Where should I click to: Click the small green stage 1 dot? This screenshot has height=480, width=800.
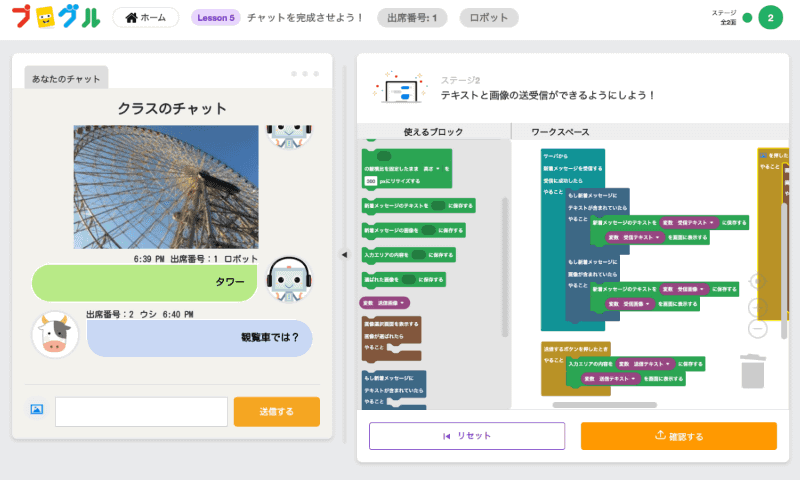point(747,18)
